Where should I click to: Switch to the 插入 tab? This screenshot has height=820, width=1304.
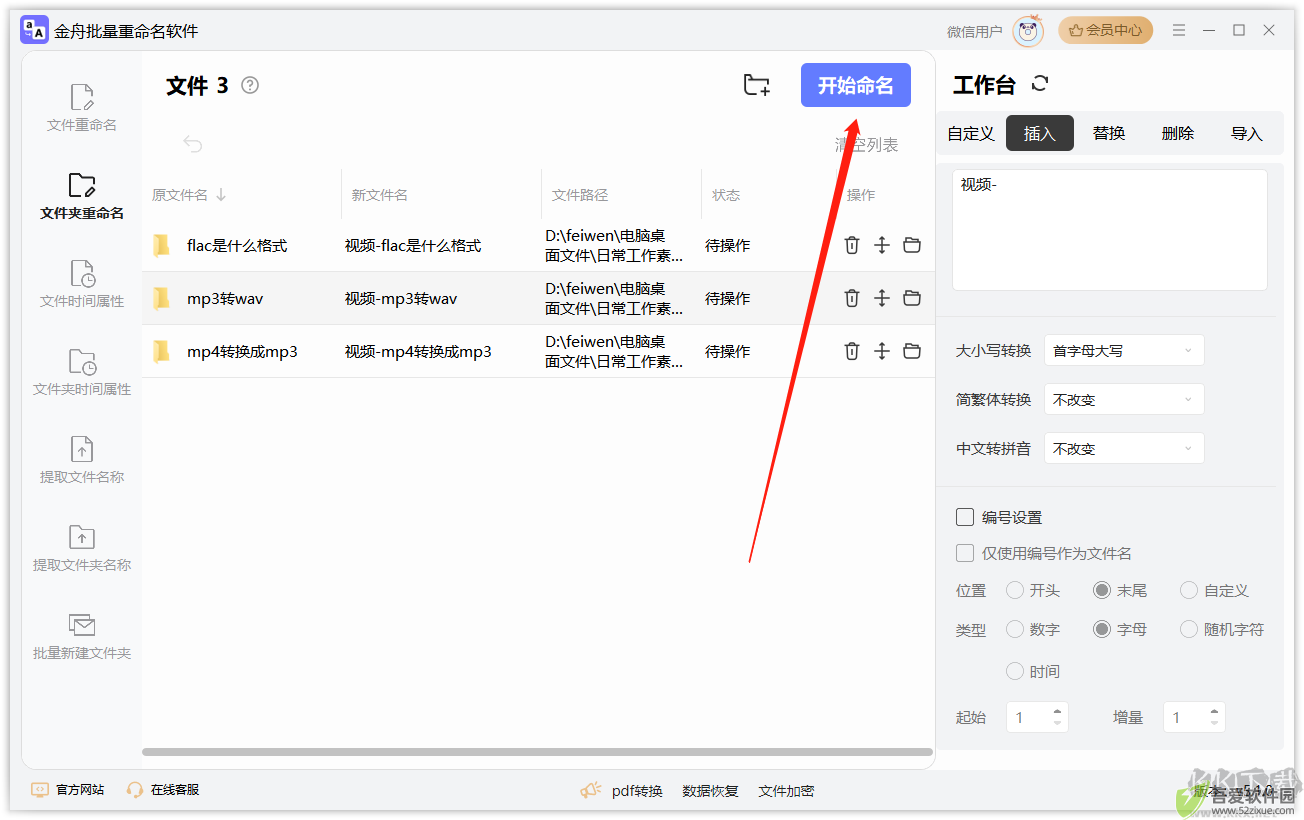(1040, 133)
